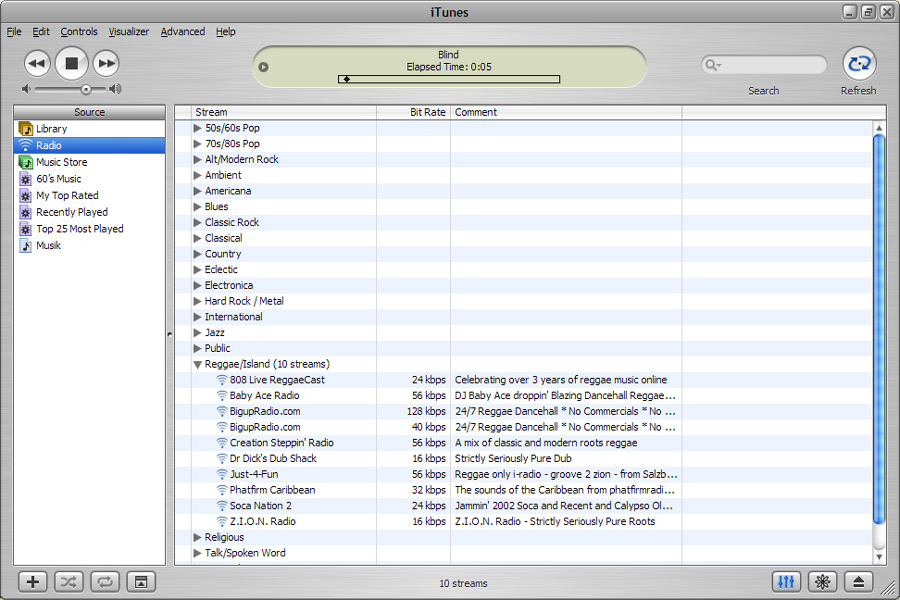Click the small stream arrow in the display

[x=263, y=67]
